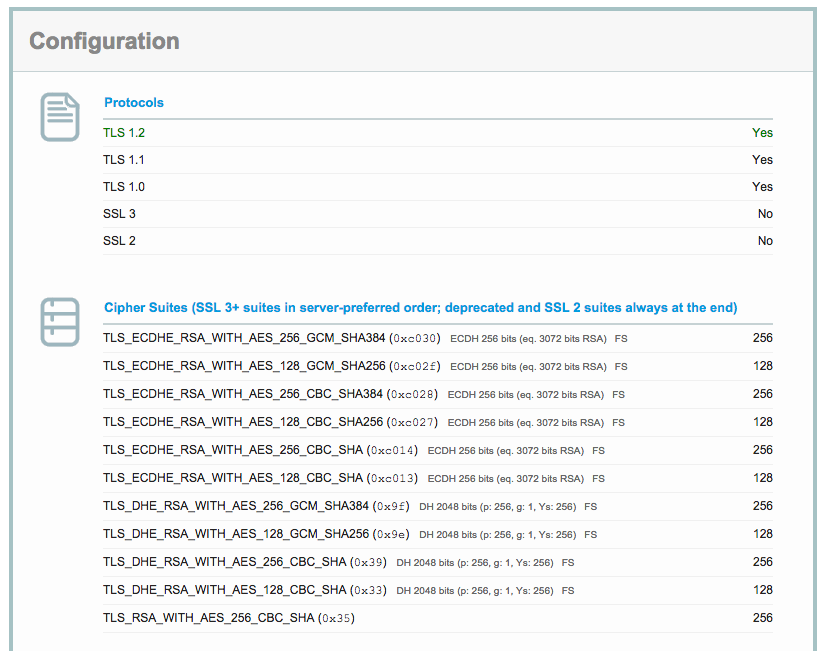827x651 pixels.
Task: Click the FS flag on the 0x9f row
Action: tap(591, 506)
